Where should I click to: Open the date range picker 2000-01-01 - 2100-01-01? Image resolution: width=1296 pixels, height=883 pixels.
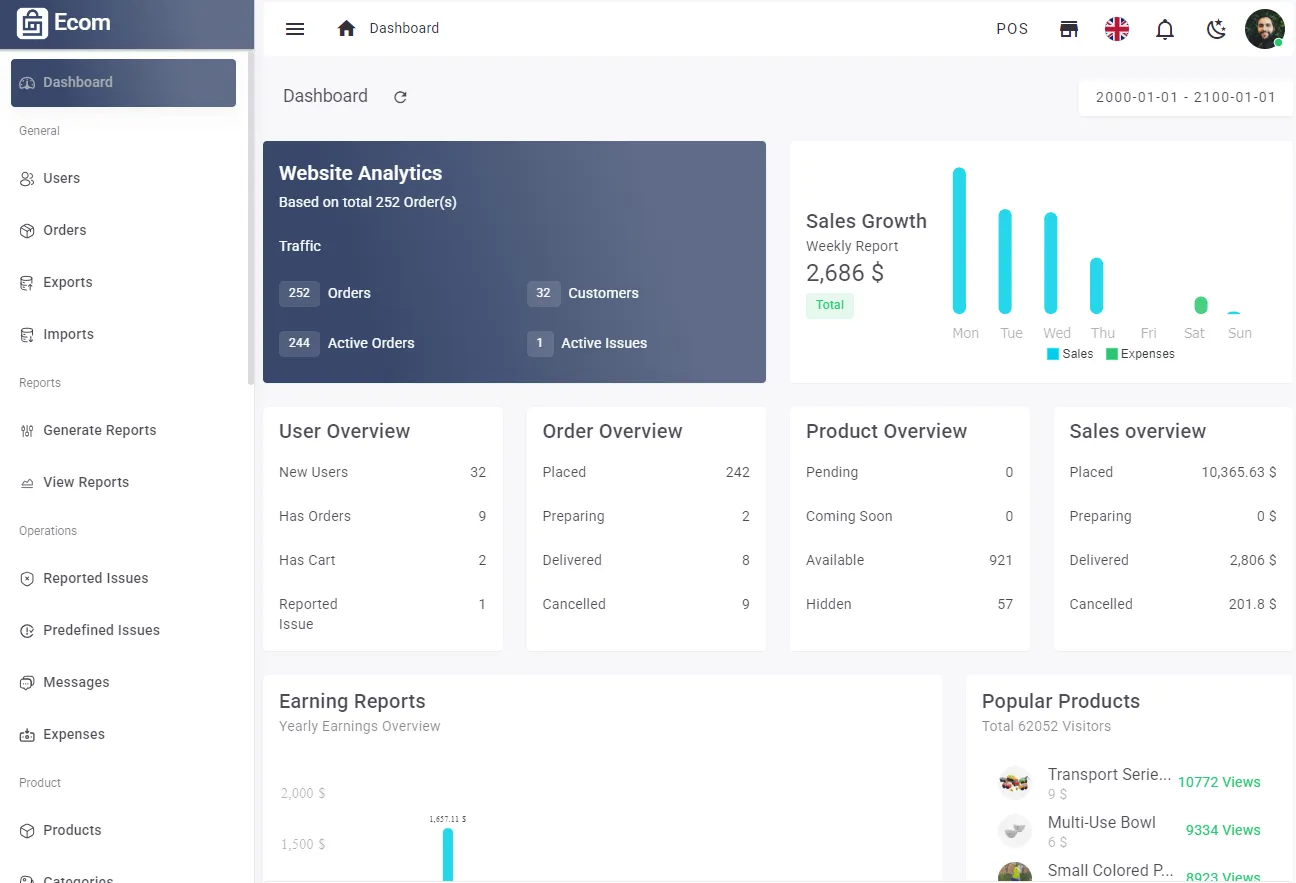[x=1185, y=98]
